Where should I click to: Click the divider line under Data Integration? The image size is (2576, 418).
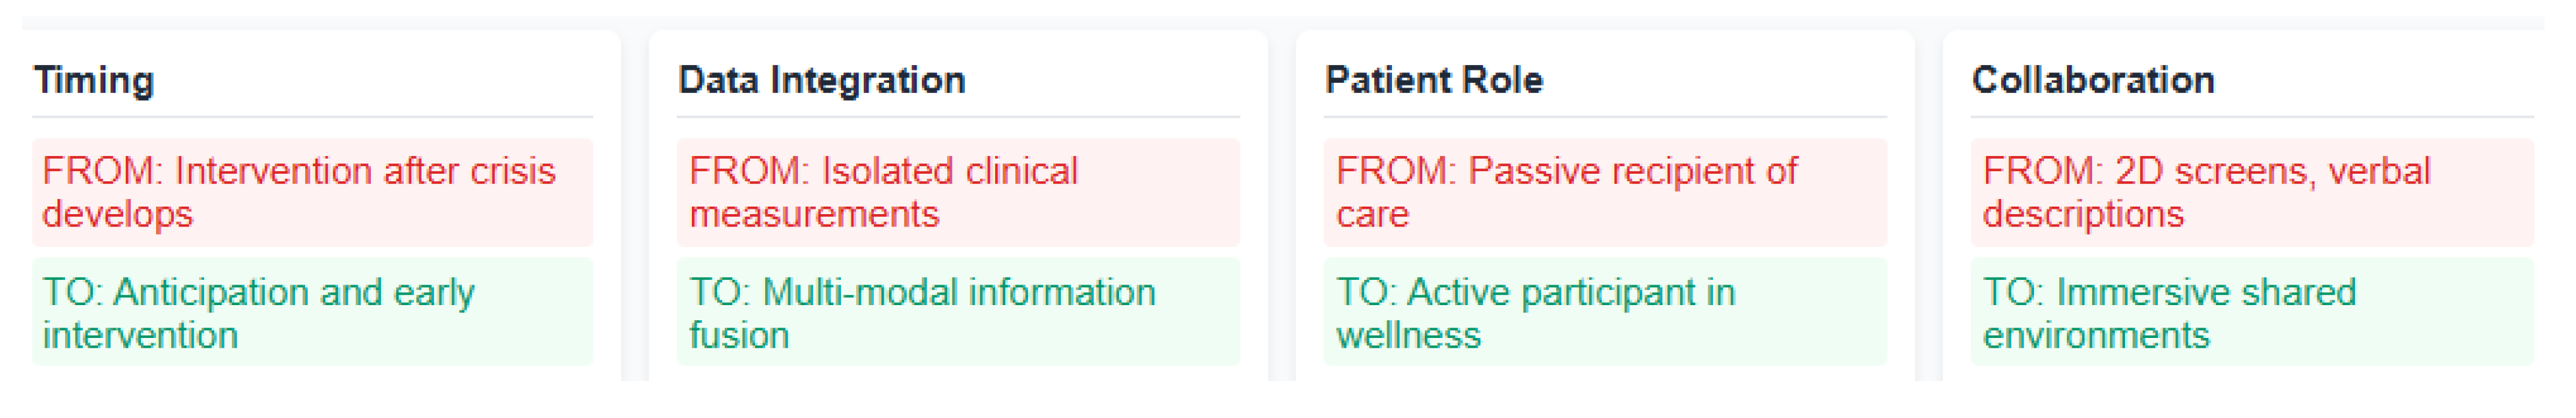[957, 117]
